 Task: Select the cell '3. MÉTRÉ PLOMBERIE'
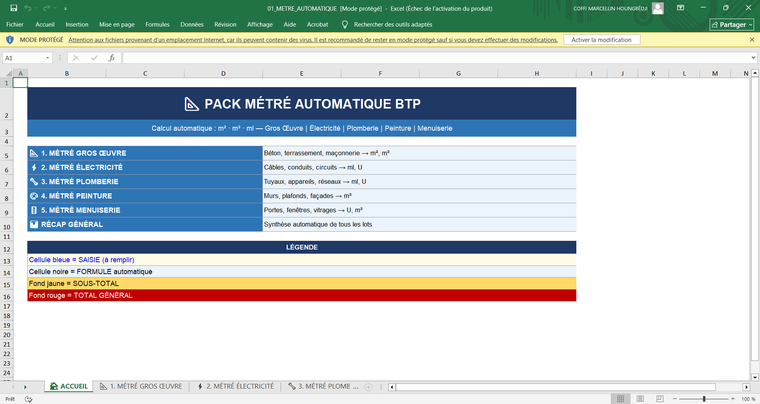click(144, 181)
